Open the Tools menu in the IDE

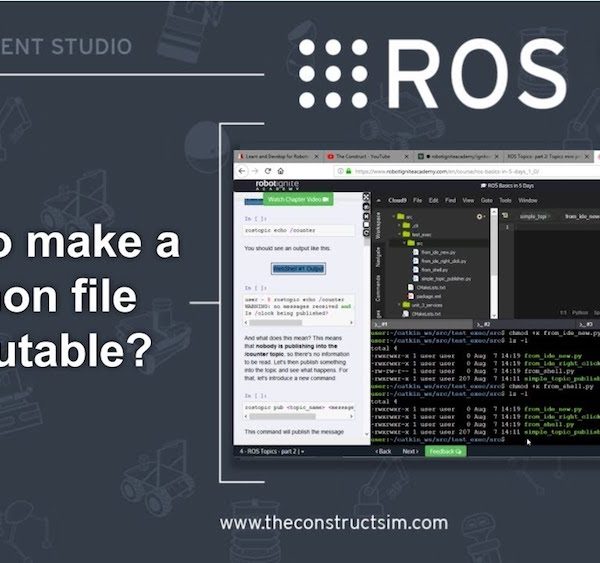click(x=505, y=201)
